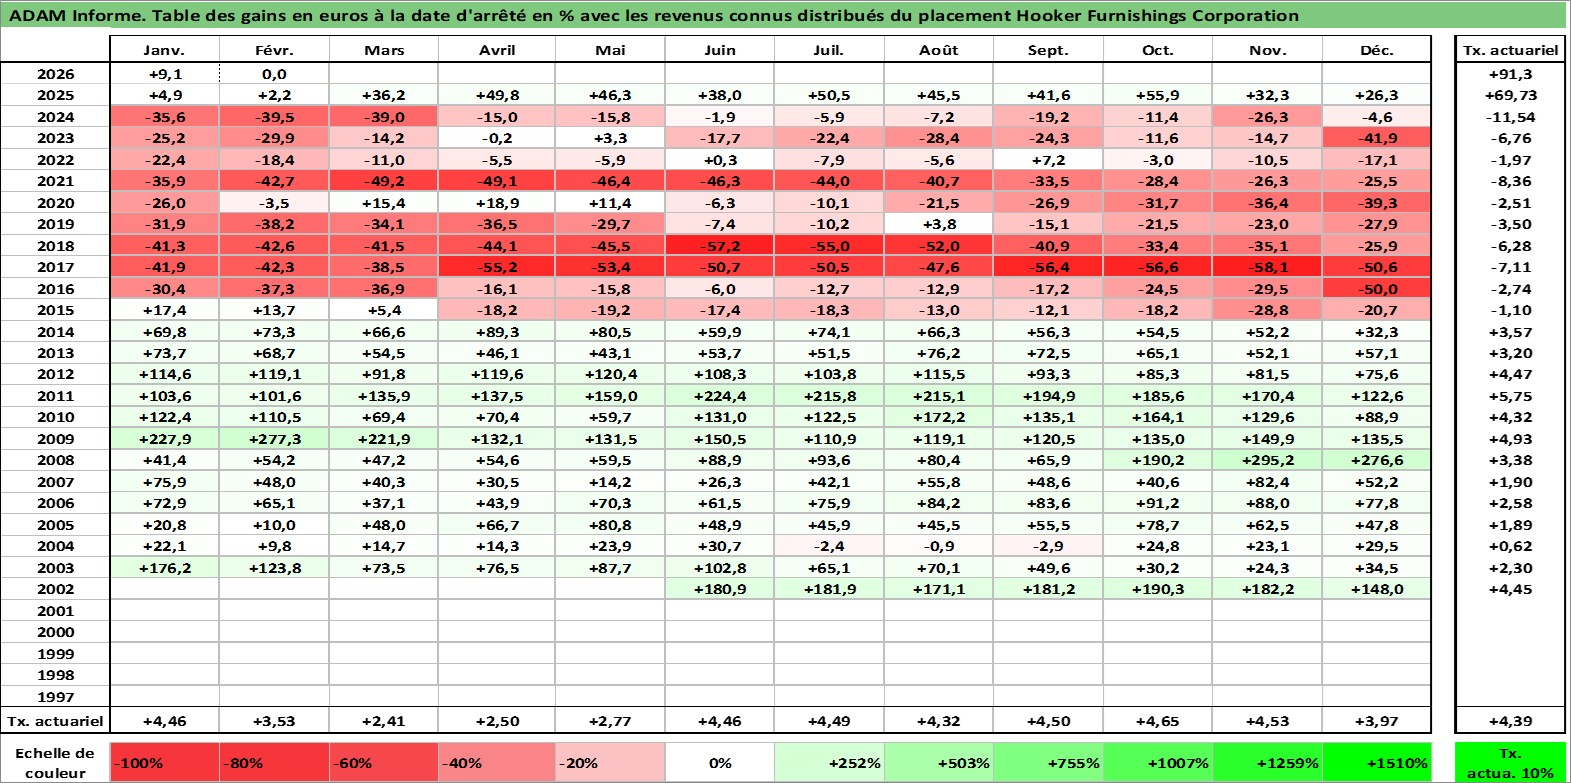Click the Echelle de couleur label

(55, 762)
